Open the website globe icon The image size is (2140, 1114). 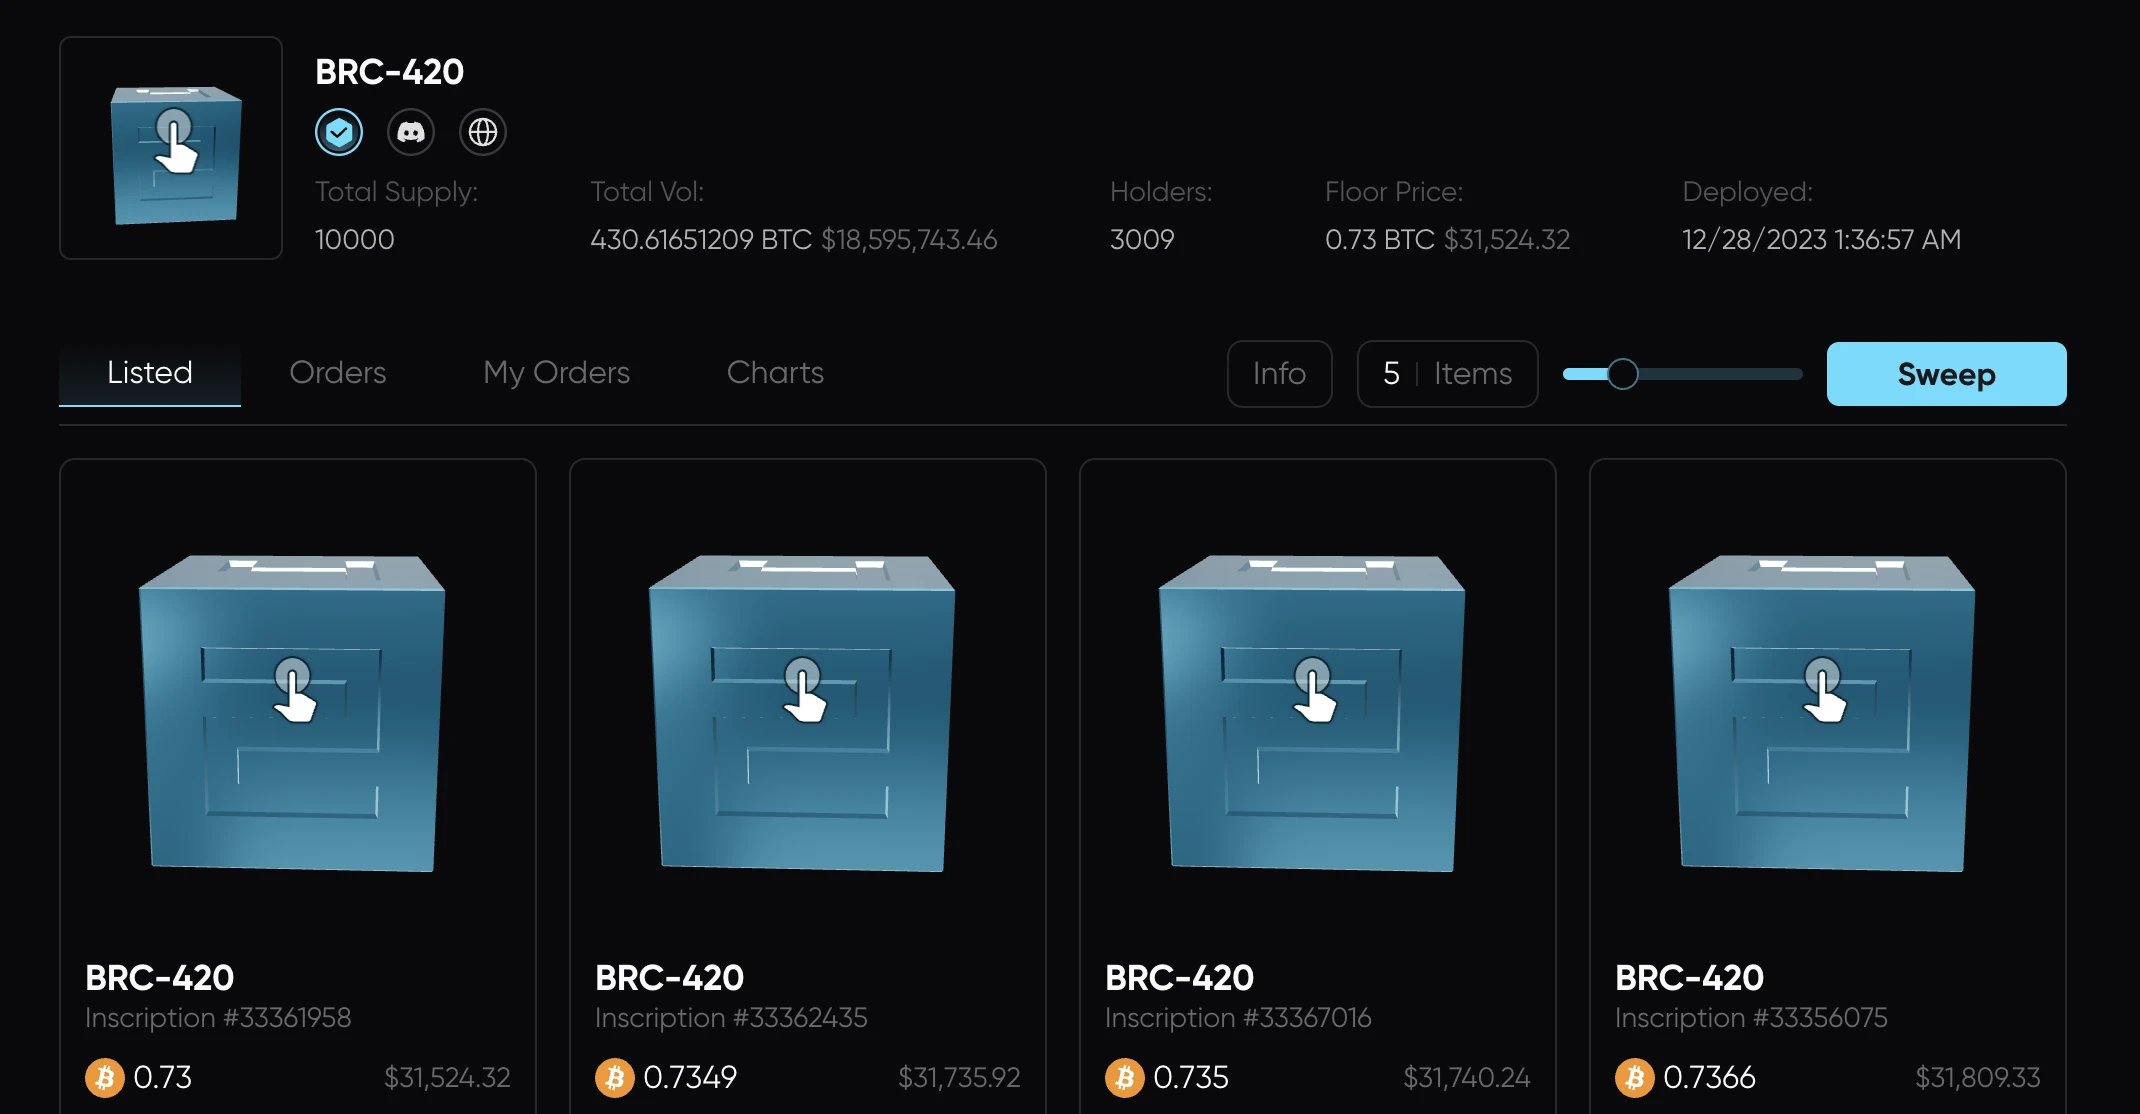click(483, 132)
